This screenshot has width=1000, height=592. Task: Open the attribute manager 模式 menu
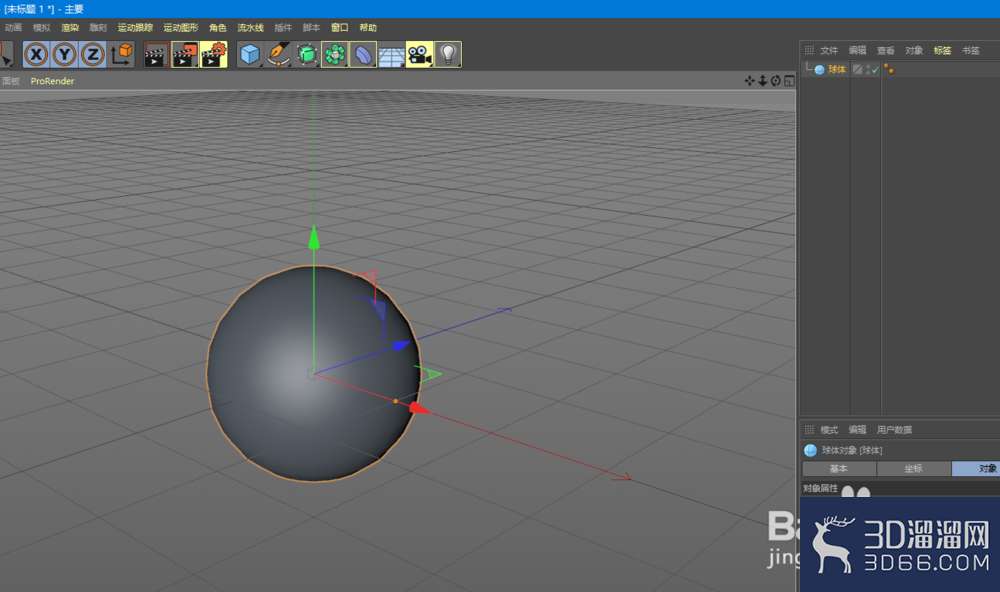click(x=829, y=430)
